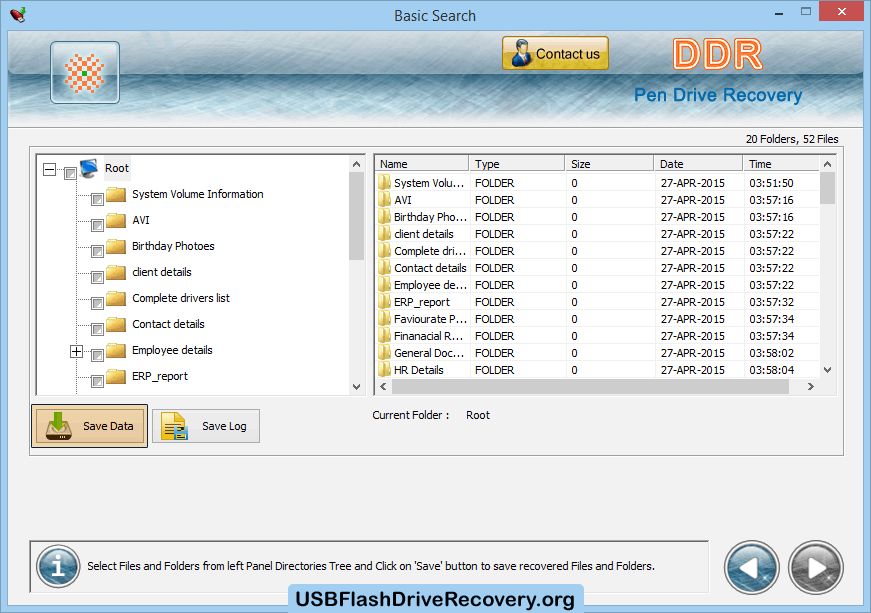Click the info icon in the status bar

tap(58, 567)
